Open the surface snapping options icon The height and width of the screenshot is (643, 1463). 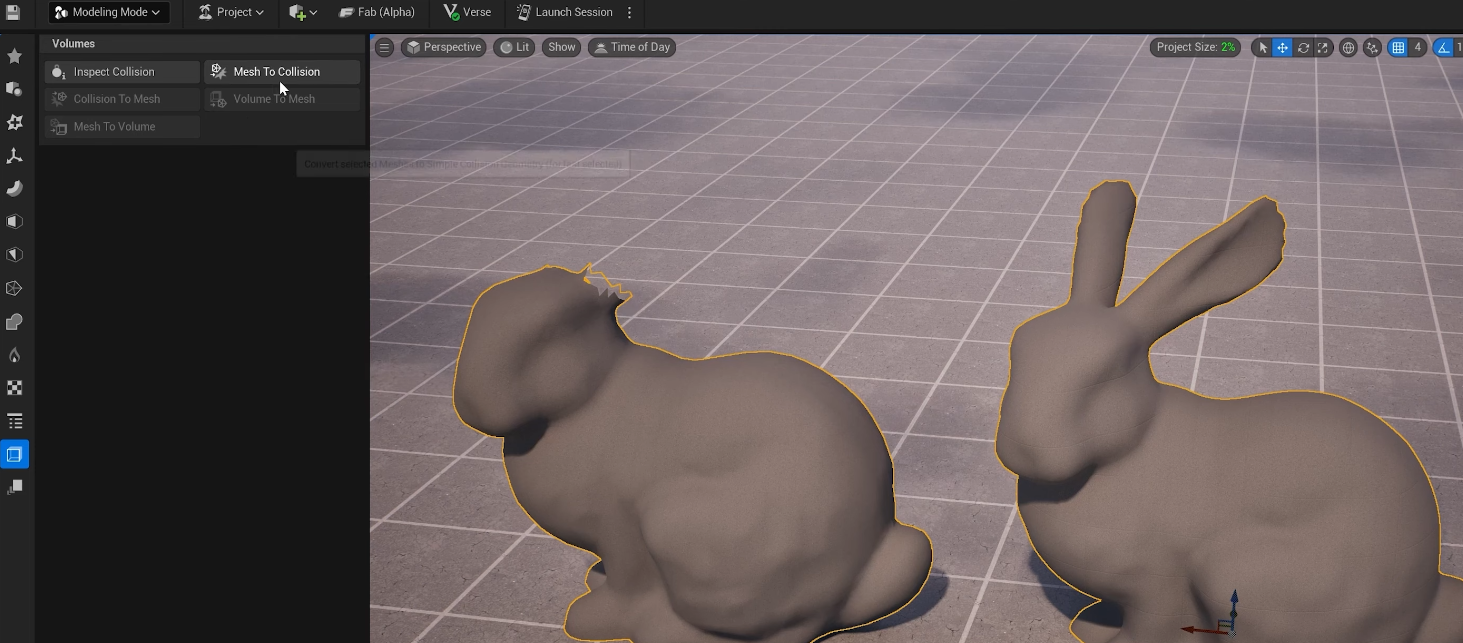[1372, 47]
